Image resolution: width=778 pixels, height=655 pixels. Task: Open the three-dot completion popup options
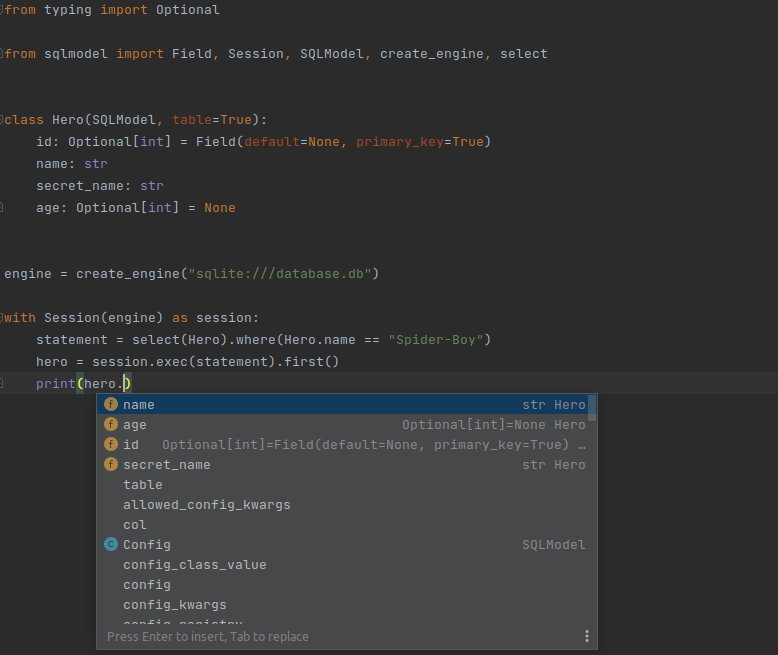(586, 636)
